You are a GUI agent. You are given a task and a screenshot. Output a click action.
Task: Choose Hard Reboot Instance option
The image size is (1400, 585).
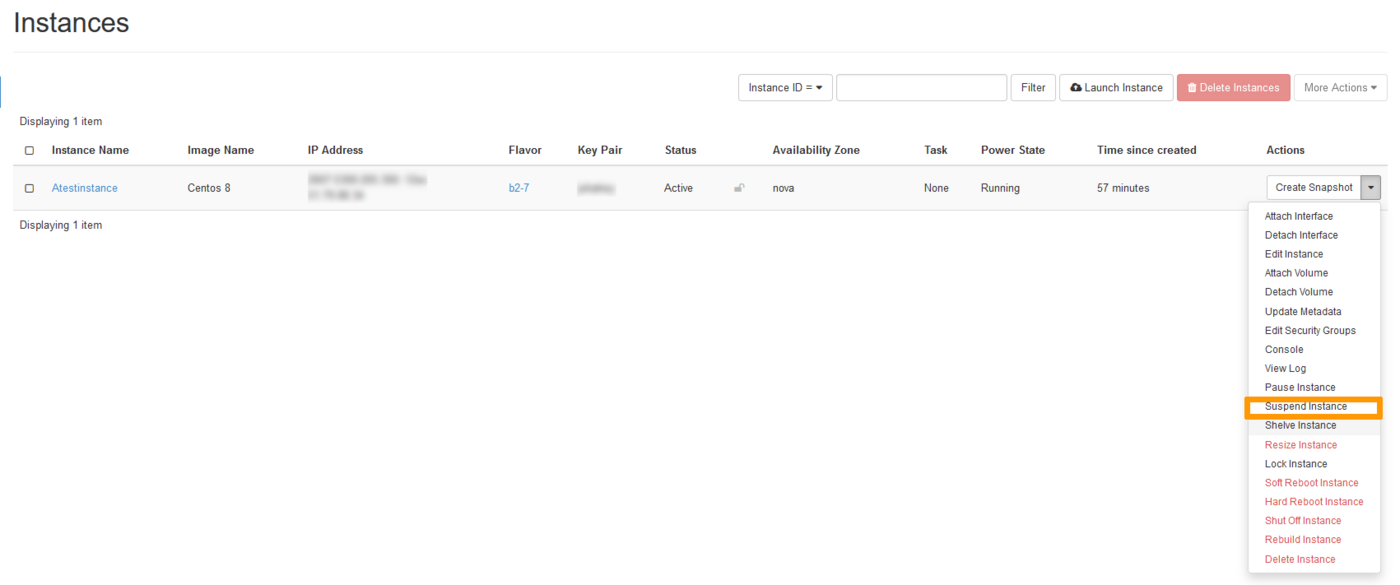(x=1312, y=501)
